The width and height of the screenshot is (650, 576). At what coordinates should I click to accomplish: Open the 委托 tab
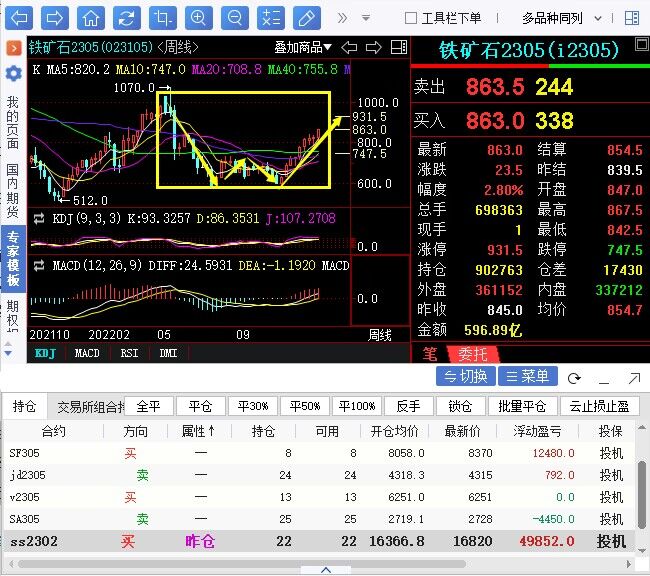click(x=473, y=353)
